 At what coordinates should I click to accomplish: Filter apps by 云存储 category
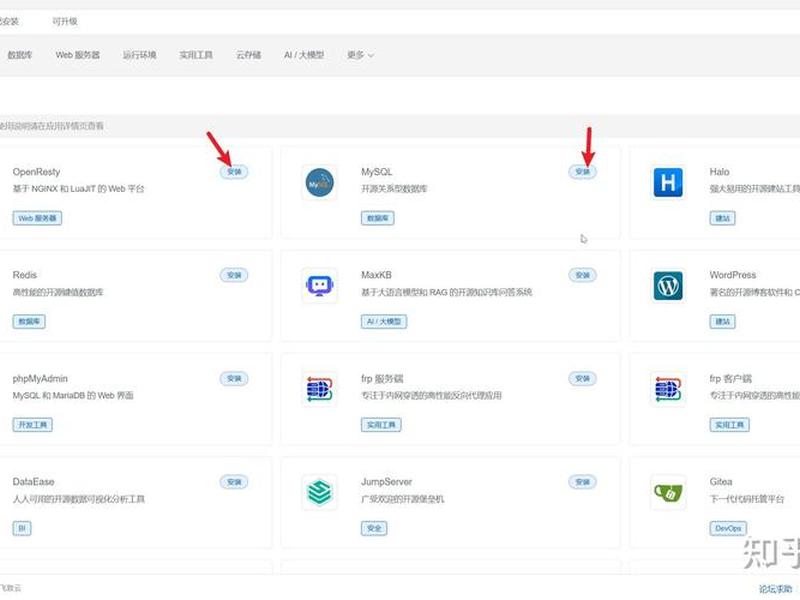point(248,55)
